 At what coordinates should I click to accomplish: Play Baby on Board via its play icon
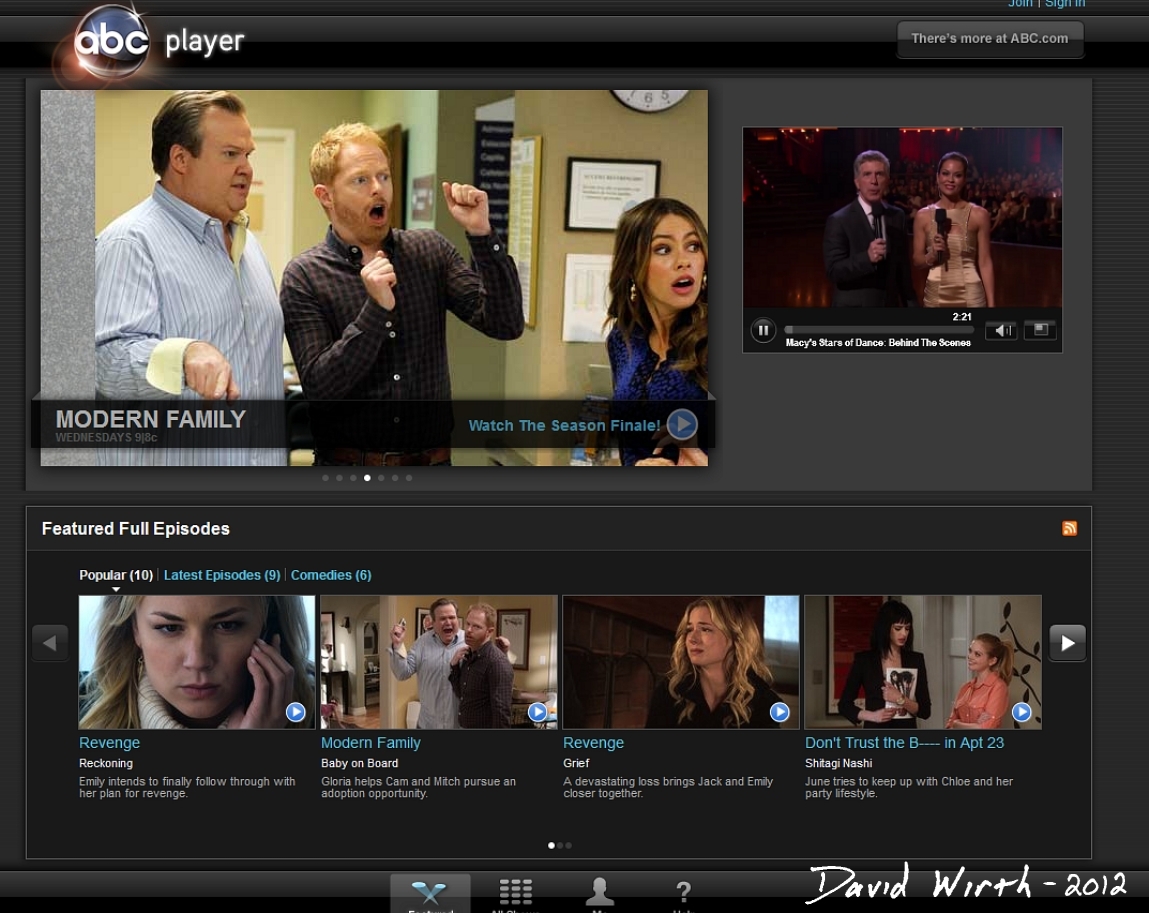click(537, 711)
